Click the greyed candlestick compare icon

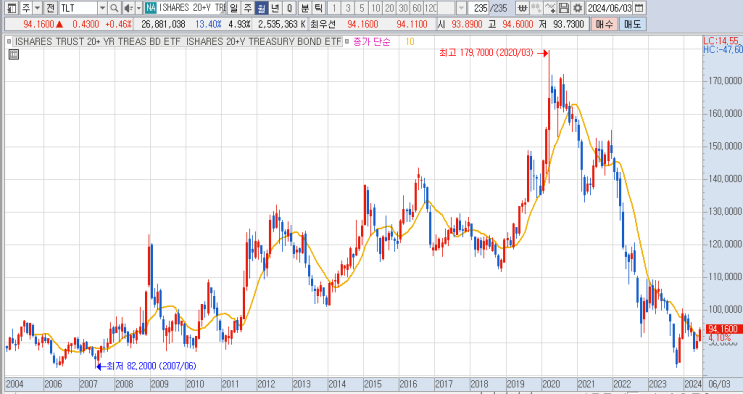[536, 8]
